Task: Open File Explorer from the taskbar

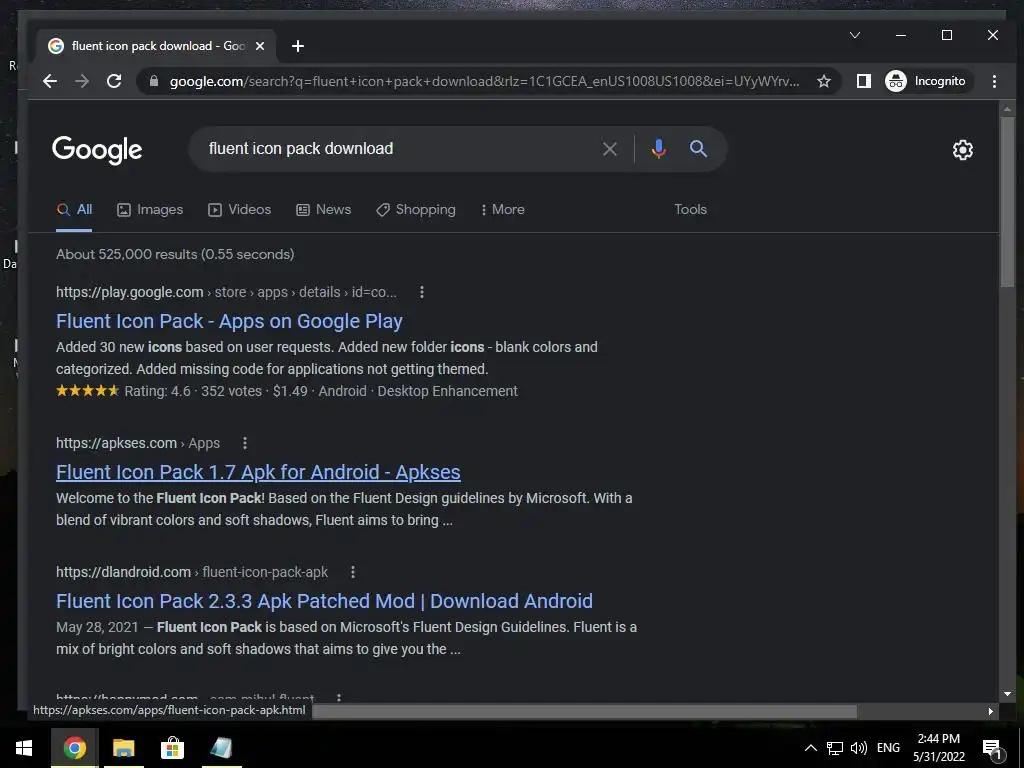Action: (x=123, y=748)
